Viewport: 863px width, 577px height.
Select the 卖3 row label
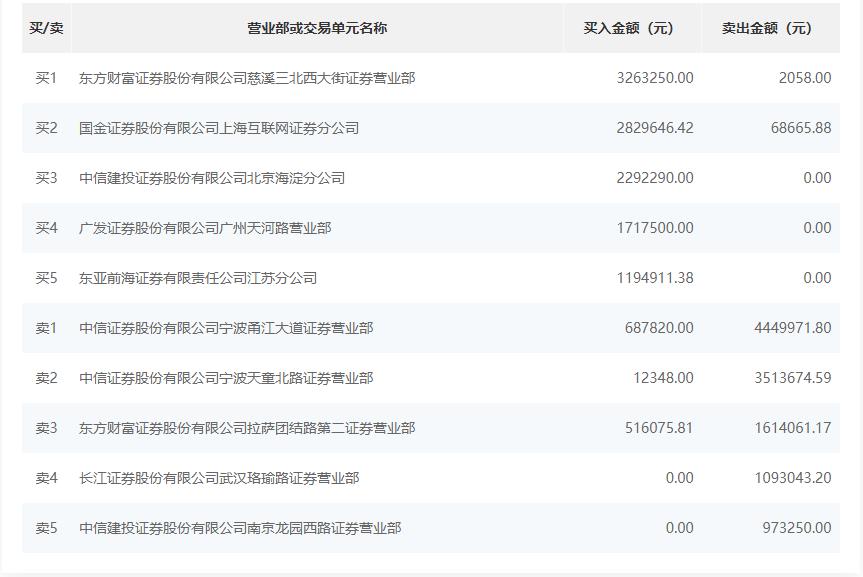(x=46, y=428)
